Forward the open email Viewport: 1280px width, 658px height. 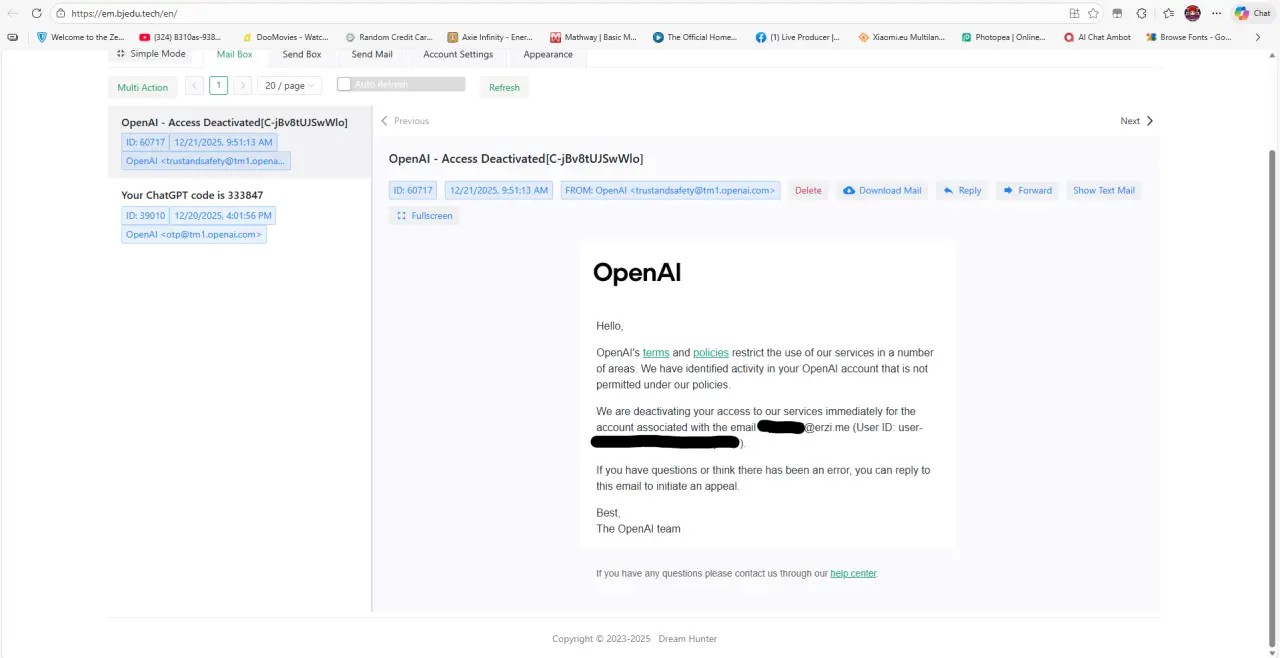pos(1027,190)
